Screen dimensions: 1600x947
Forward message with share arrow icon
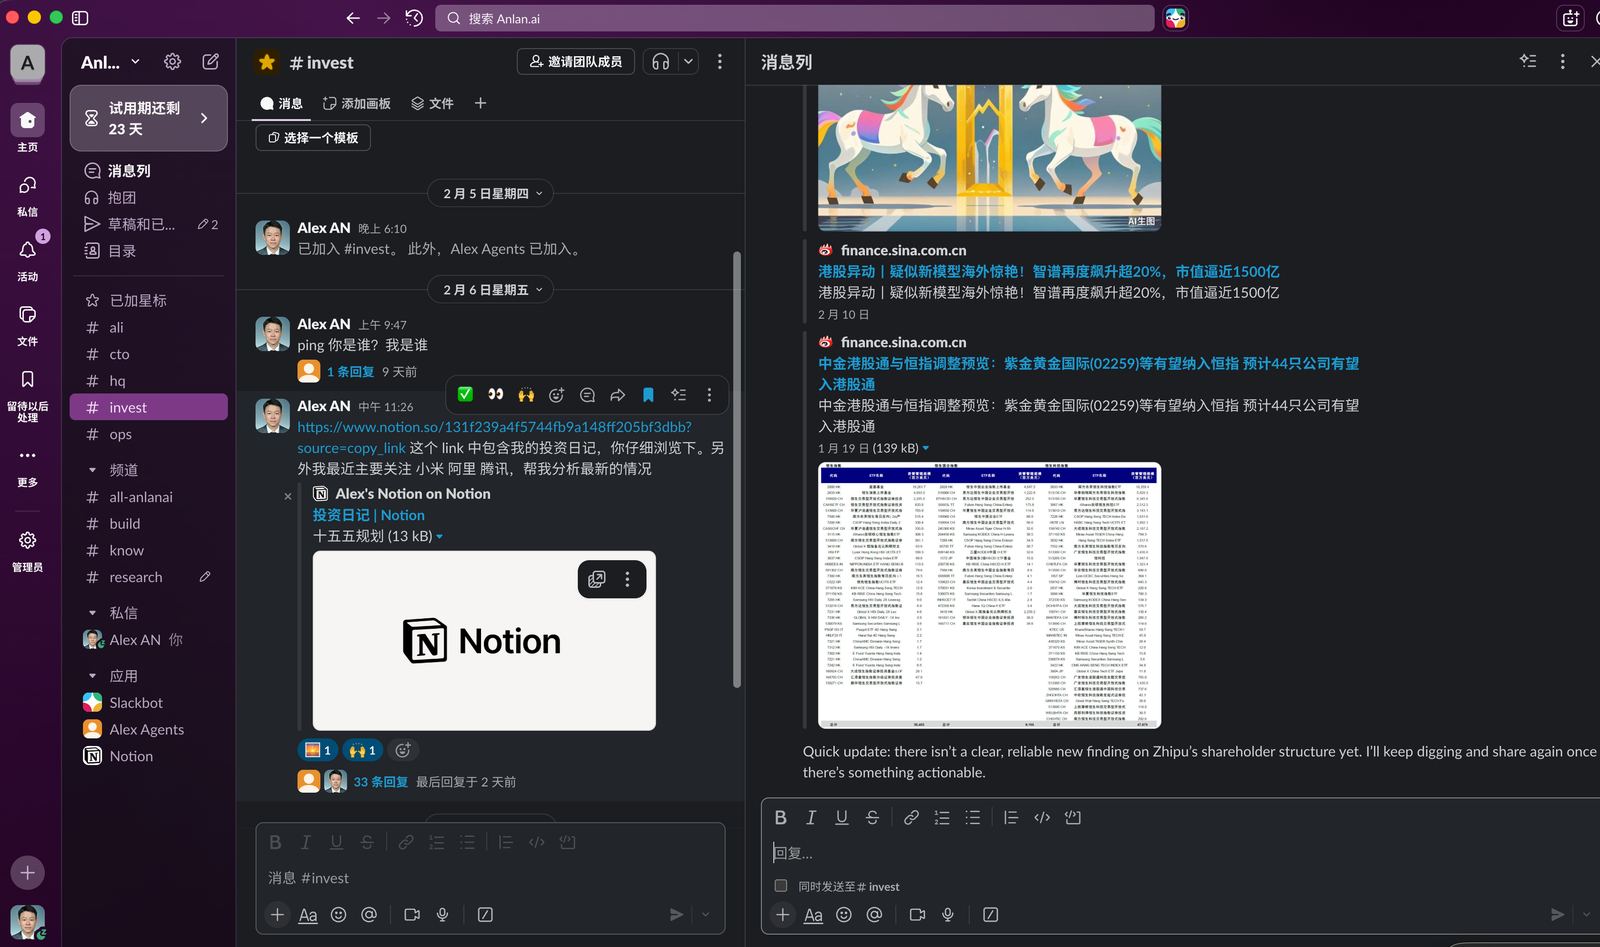click(618, 394)
